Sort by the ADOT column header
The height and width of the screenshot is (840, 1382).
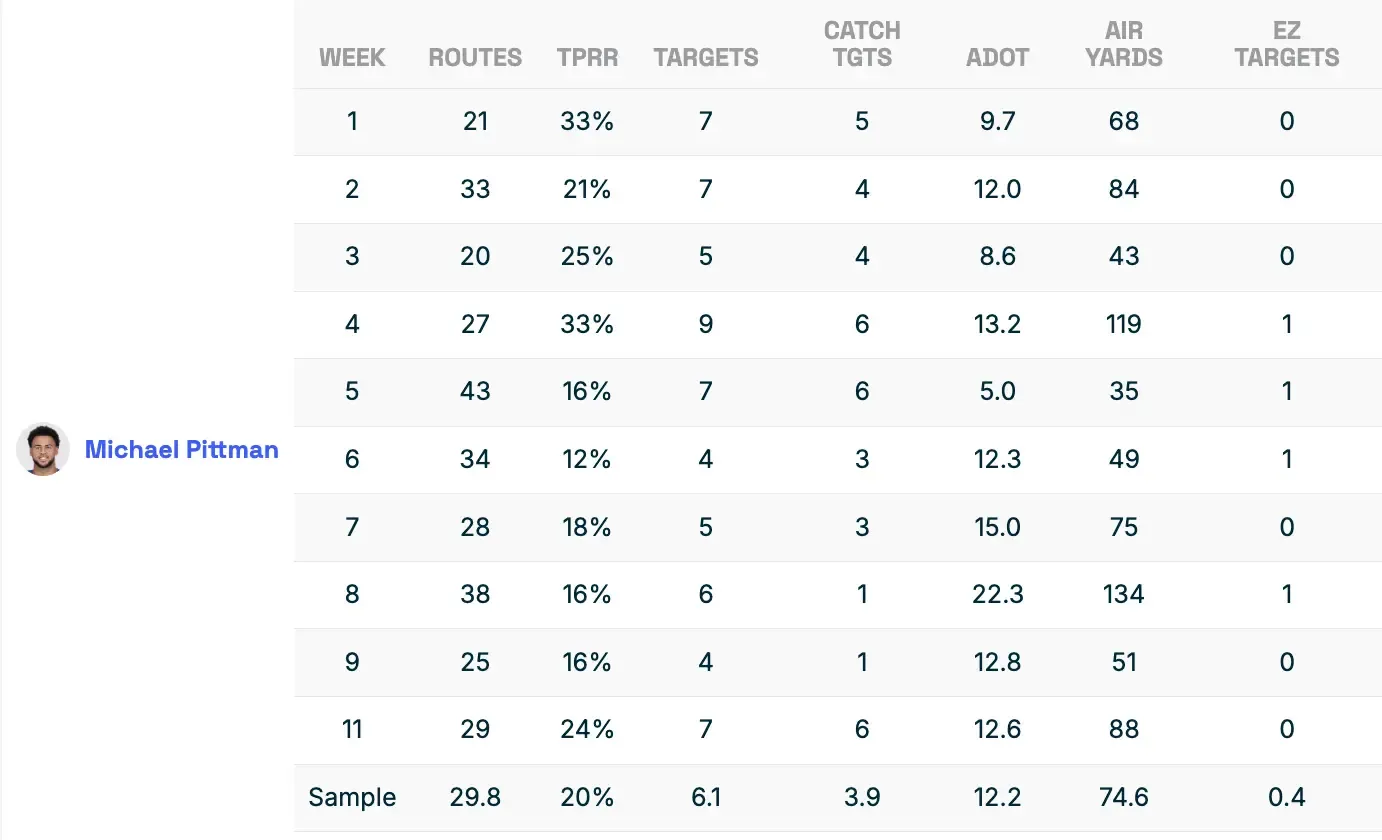[x=997, y=58]
